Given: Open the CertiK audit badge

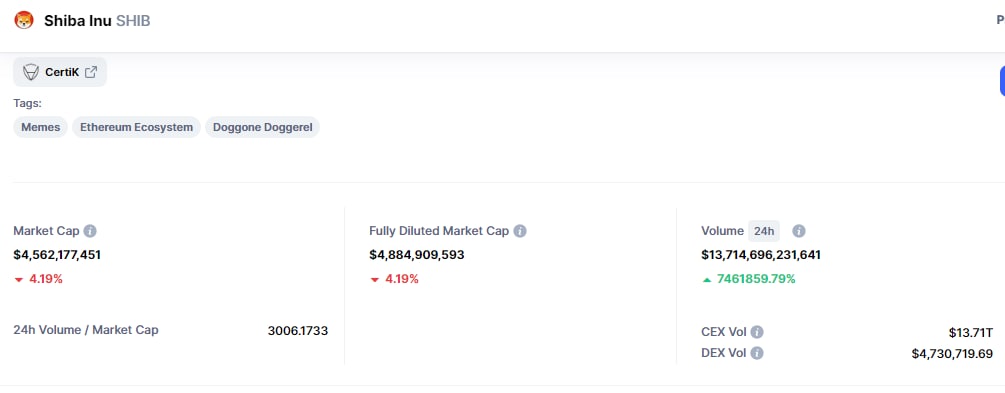Looking at the screenshot, I should coord(60,72).
